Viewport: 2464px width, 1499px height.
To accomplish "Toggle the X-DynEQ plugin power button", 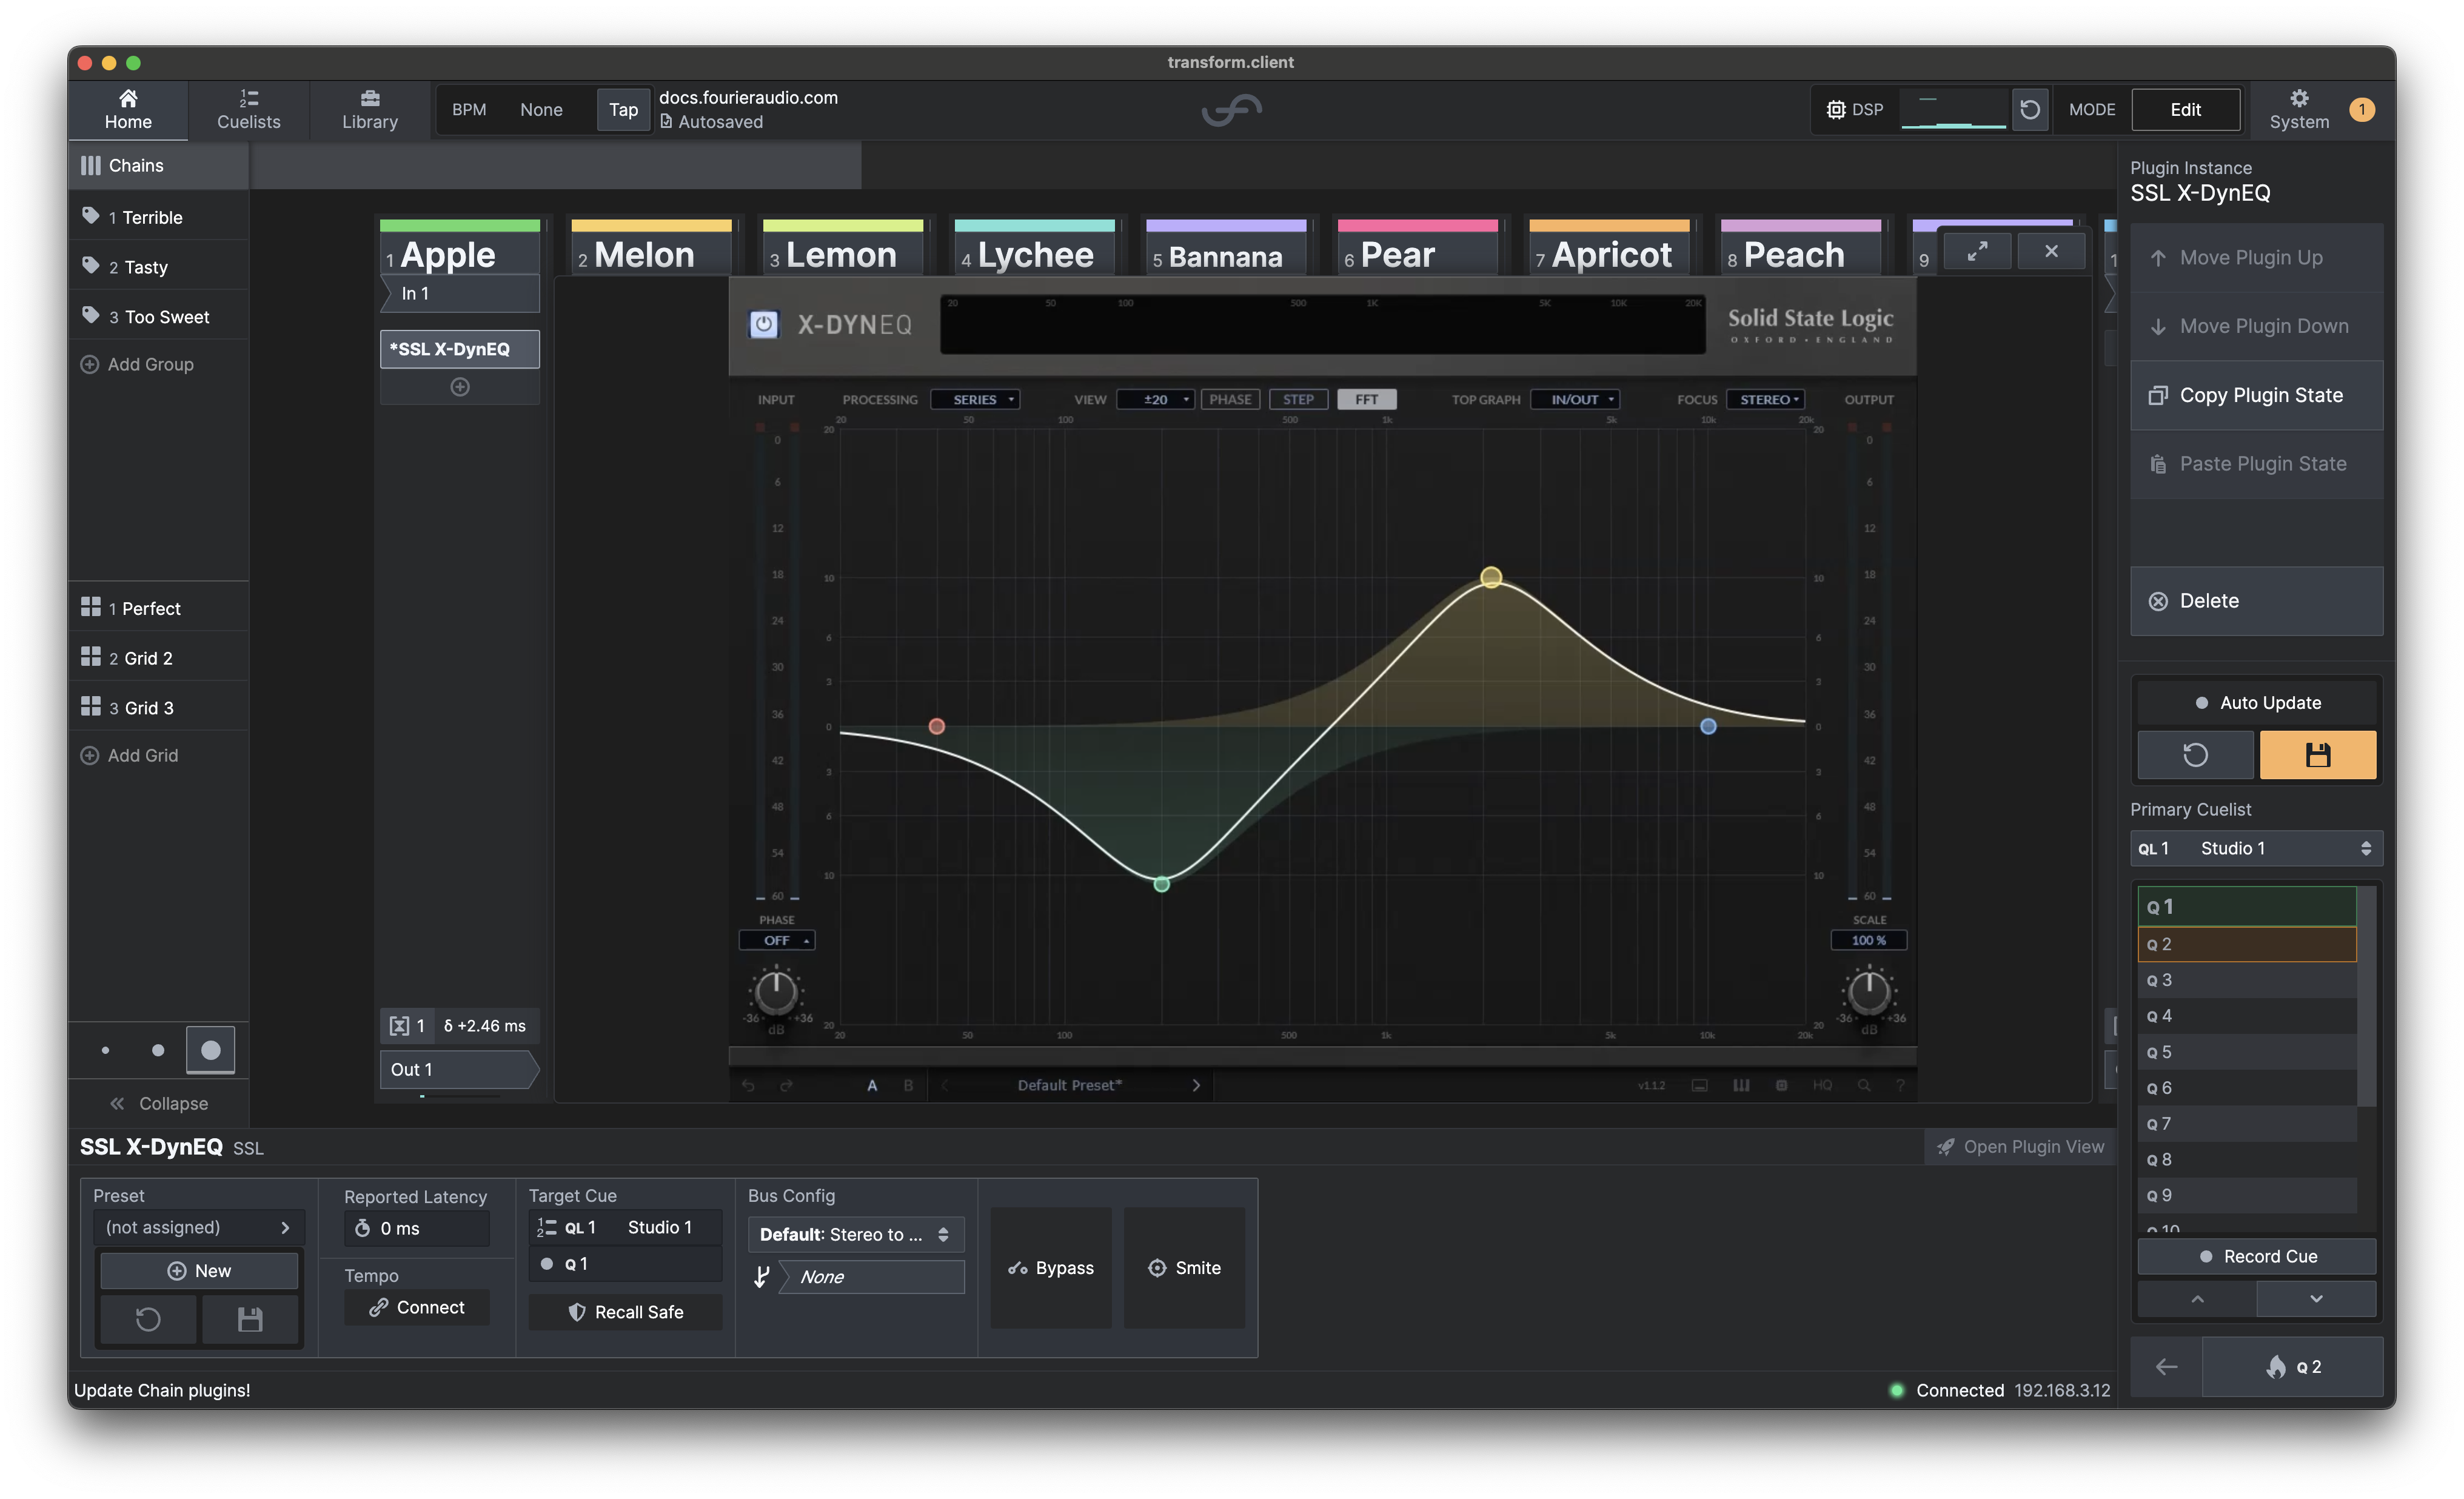I will point(764,324).
